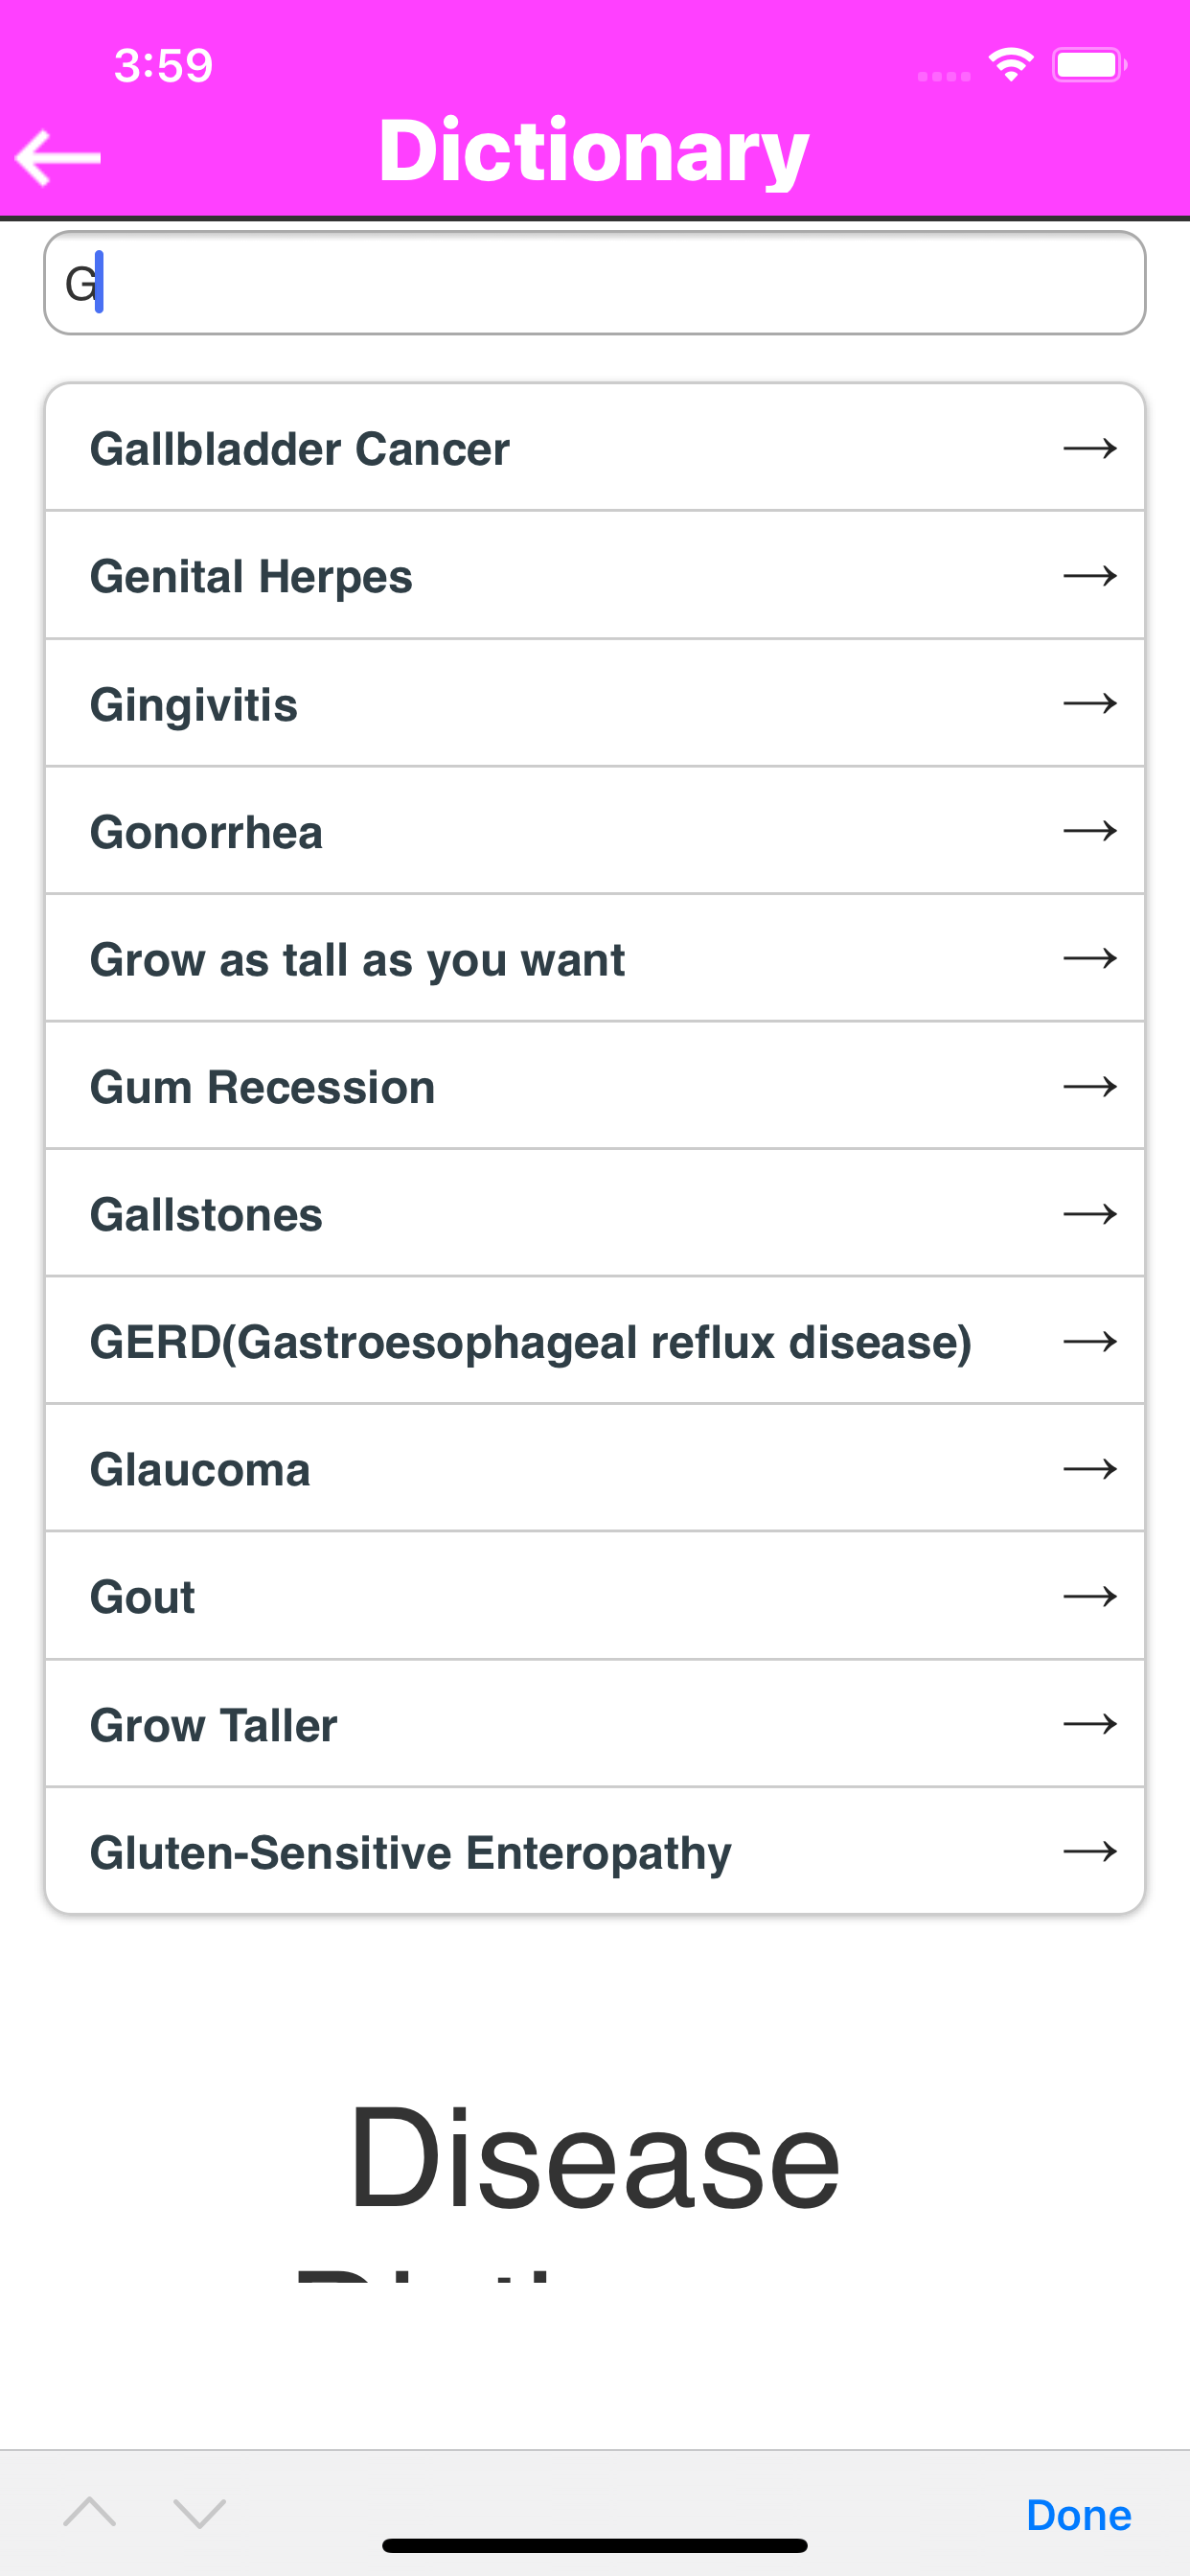
Task: Tap the Disease heading text
Action: click(594, 2155)
